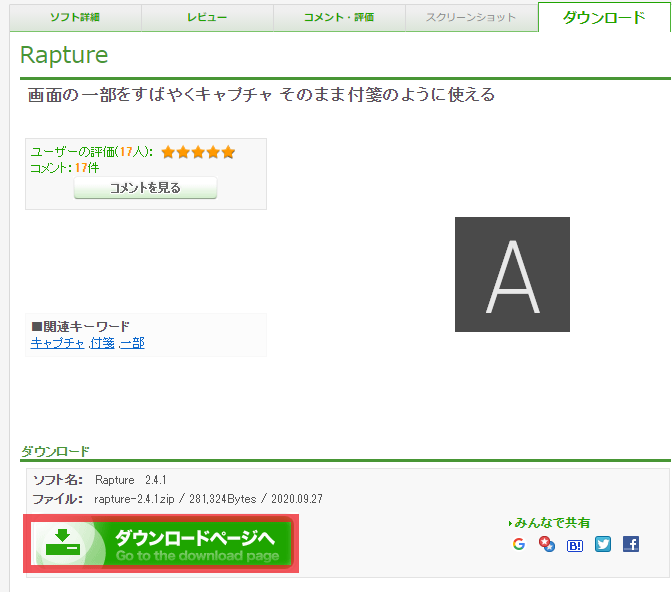This screenshot has width=672, height=592.
Task: Click the rapture-2.4.1.zip file name text
Action: [x=134, y=499]
